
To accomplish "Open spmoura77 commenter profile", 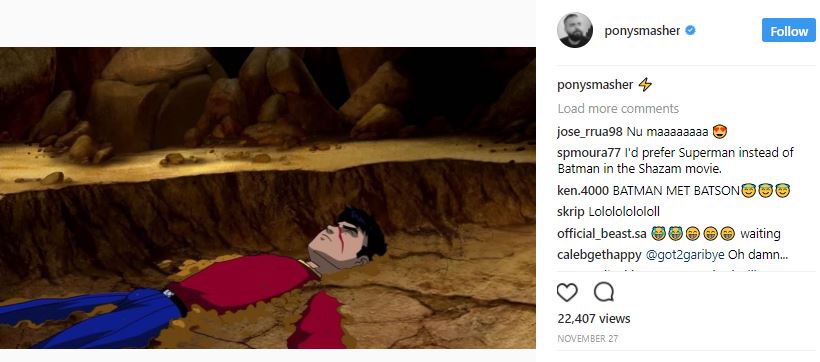I will pos(589,153).
